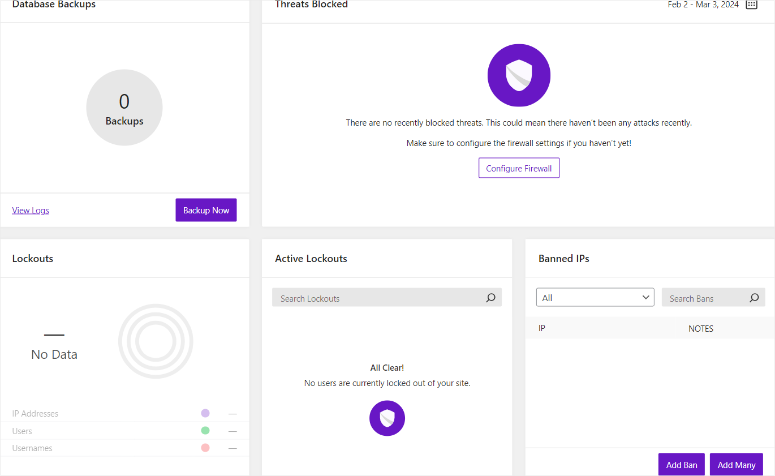
Task: Click the Usernames legend row label
Action: [32, 448]
